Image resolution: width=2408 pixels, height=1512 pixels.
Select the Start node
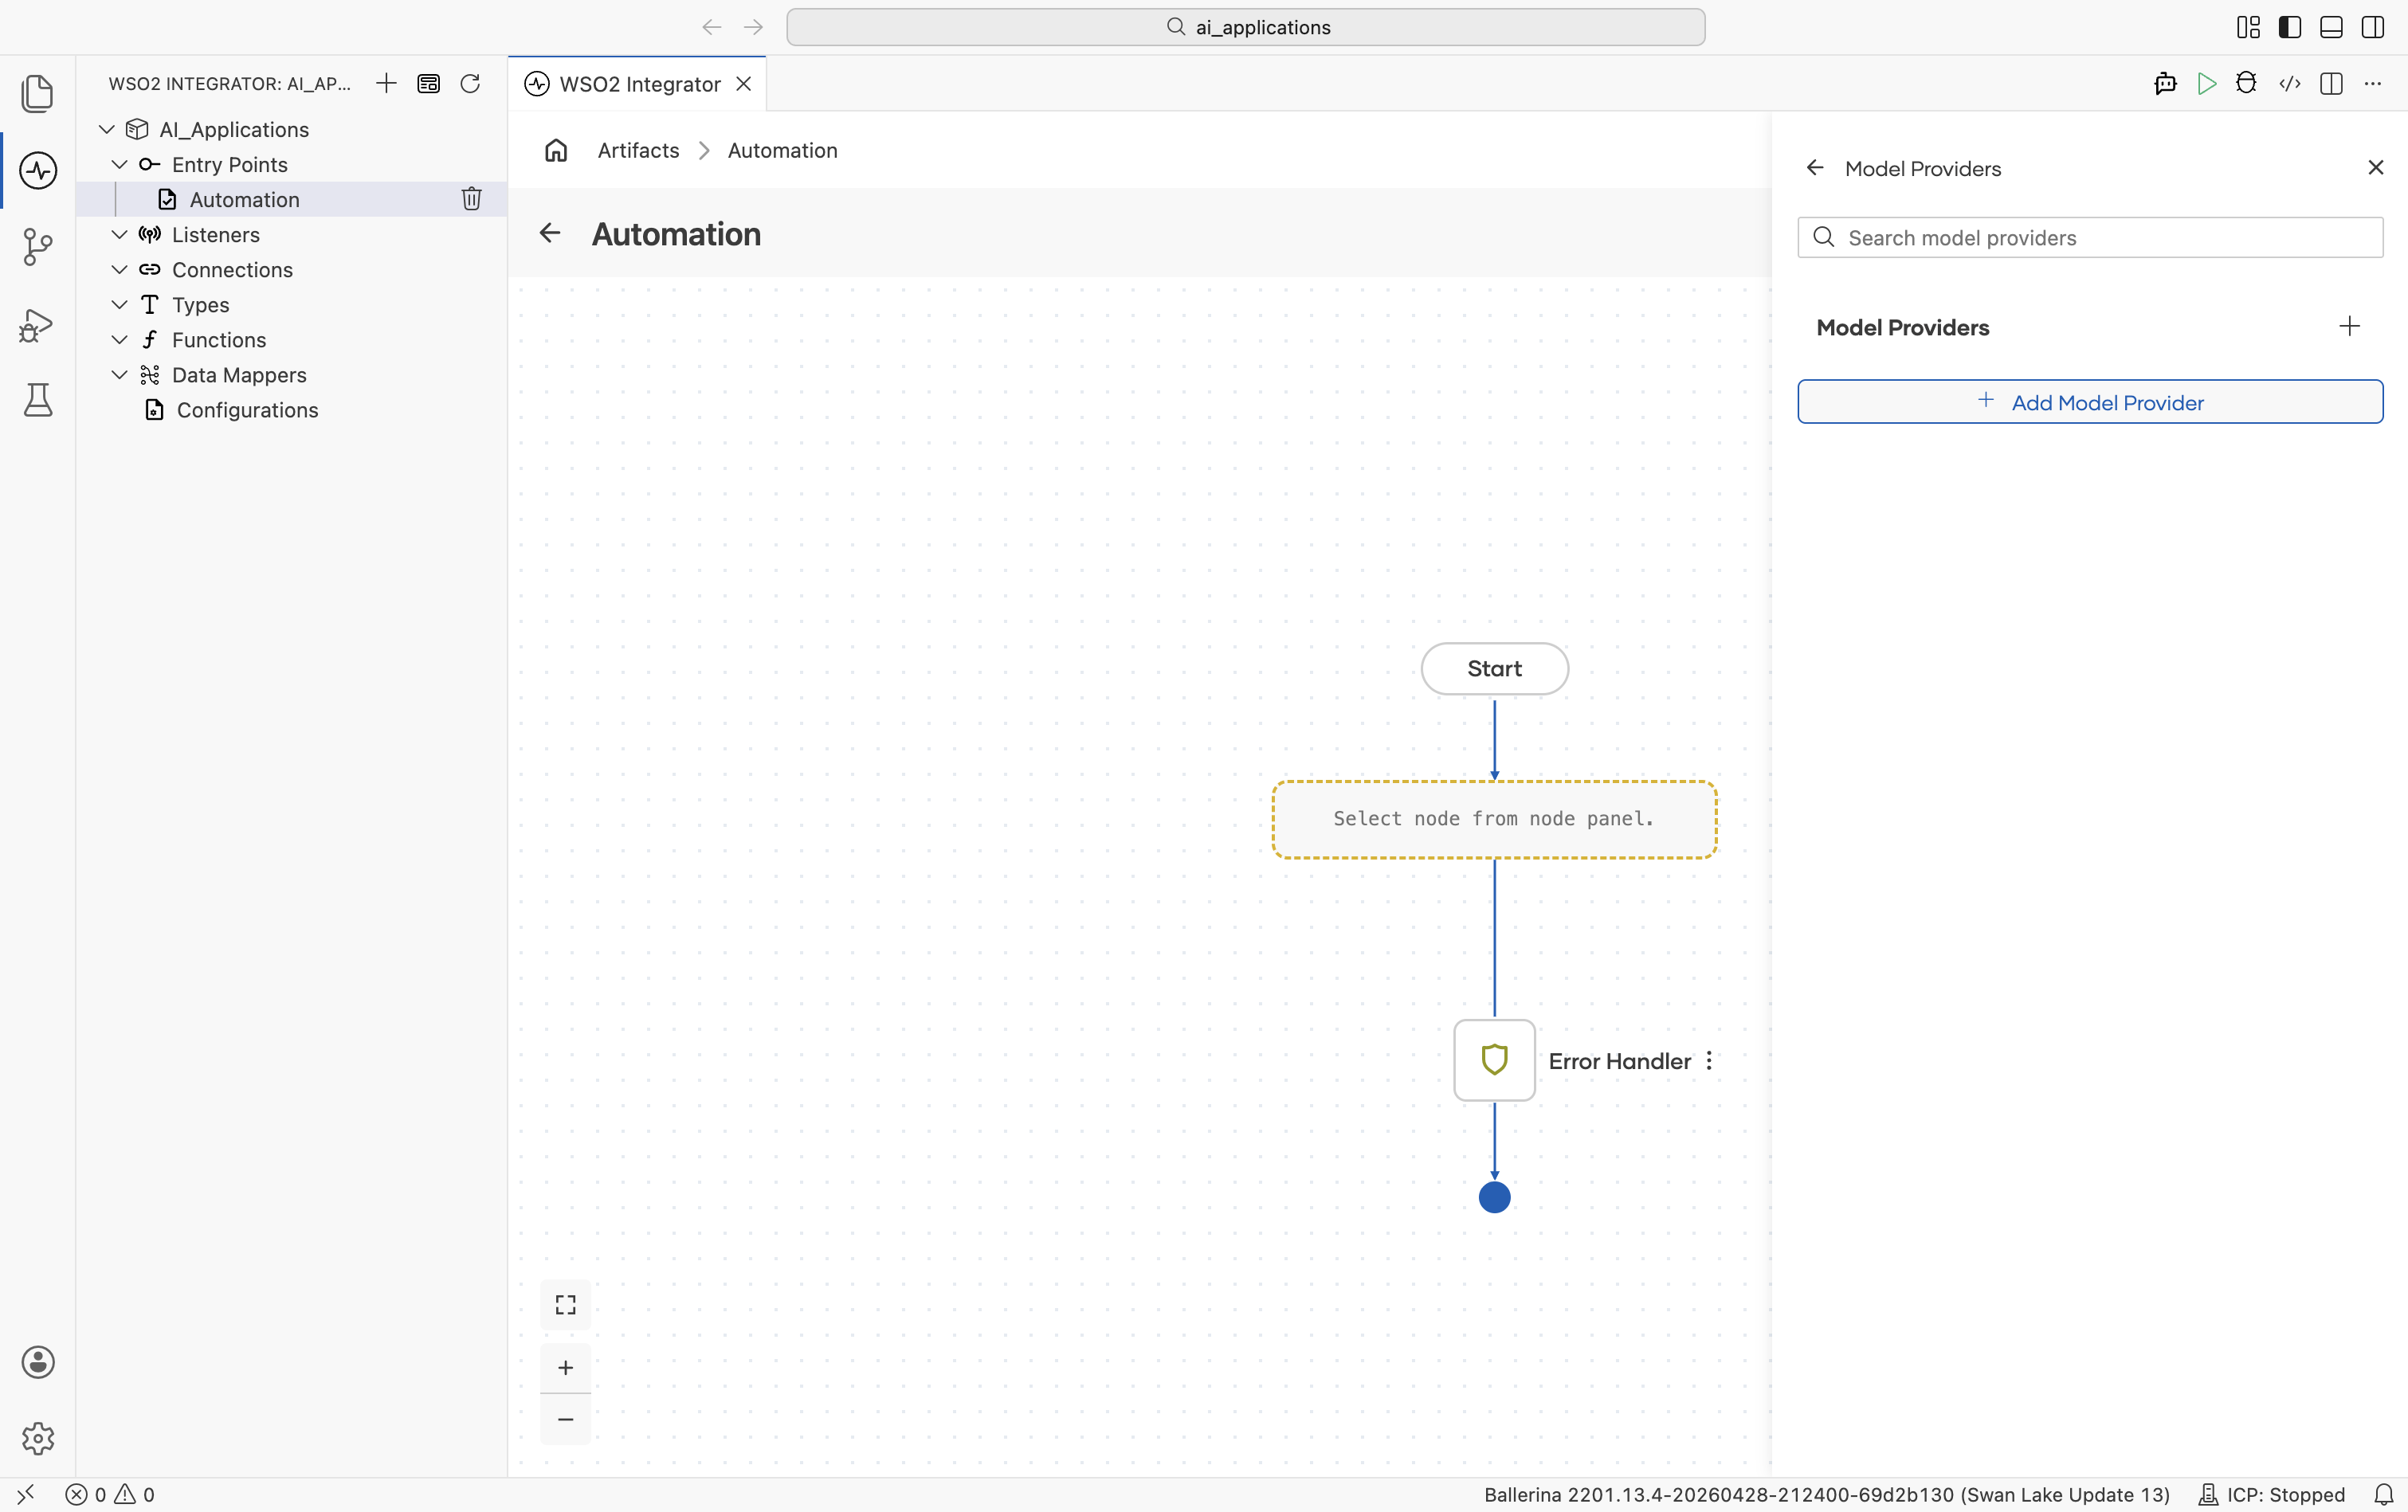[x=1494, y=668]
